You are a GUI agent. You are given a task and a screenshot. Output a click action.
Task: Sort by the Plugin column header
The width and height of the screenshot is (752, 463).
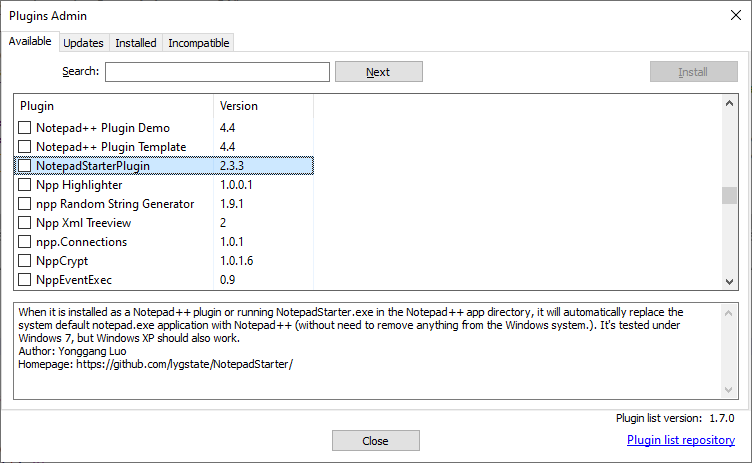click(114, 106)
